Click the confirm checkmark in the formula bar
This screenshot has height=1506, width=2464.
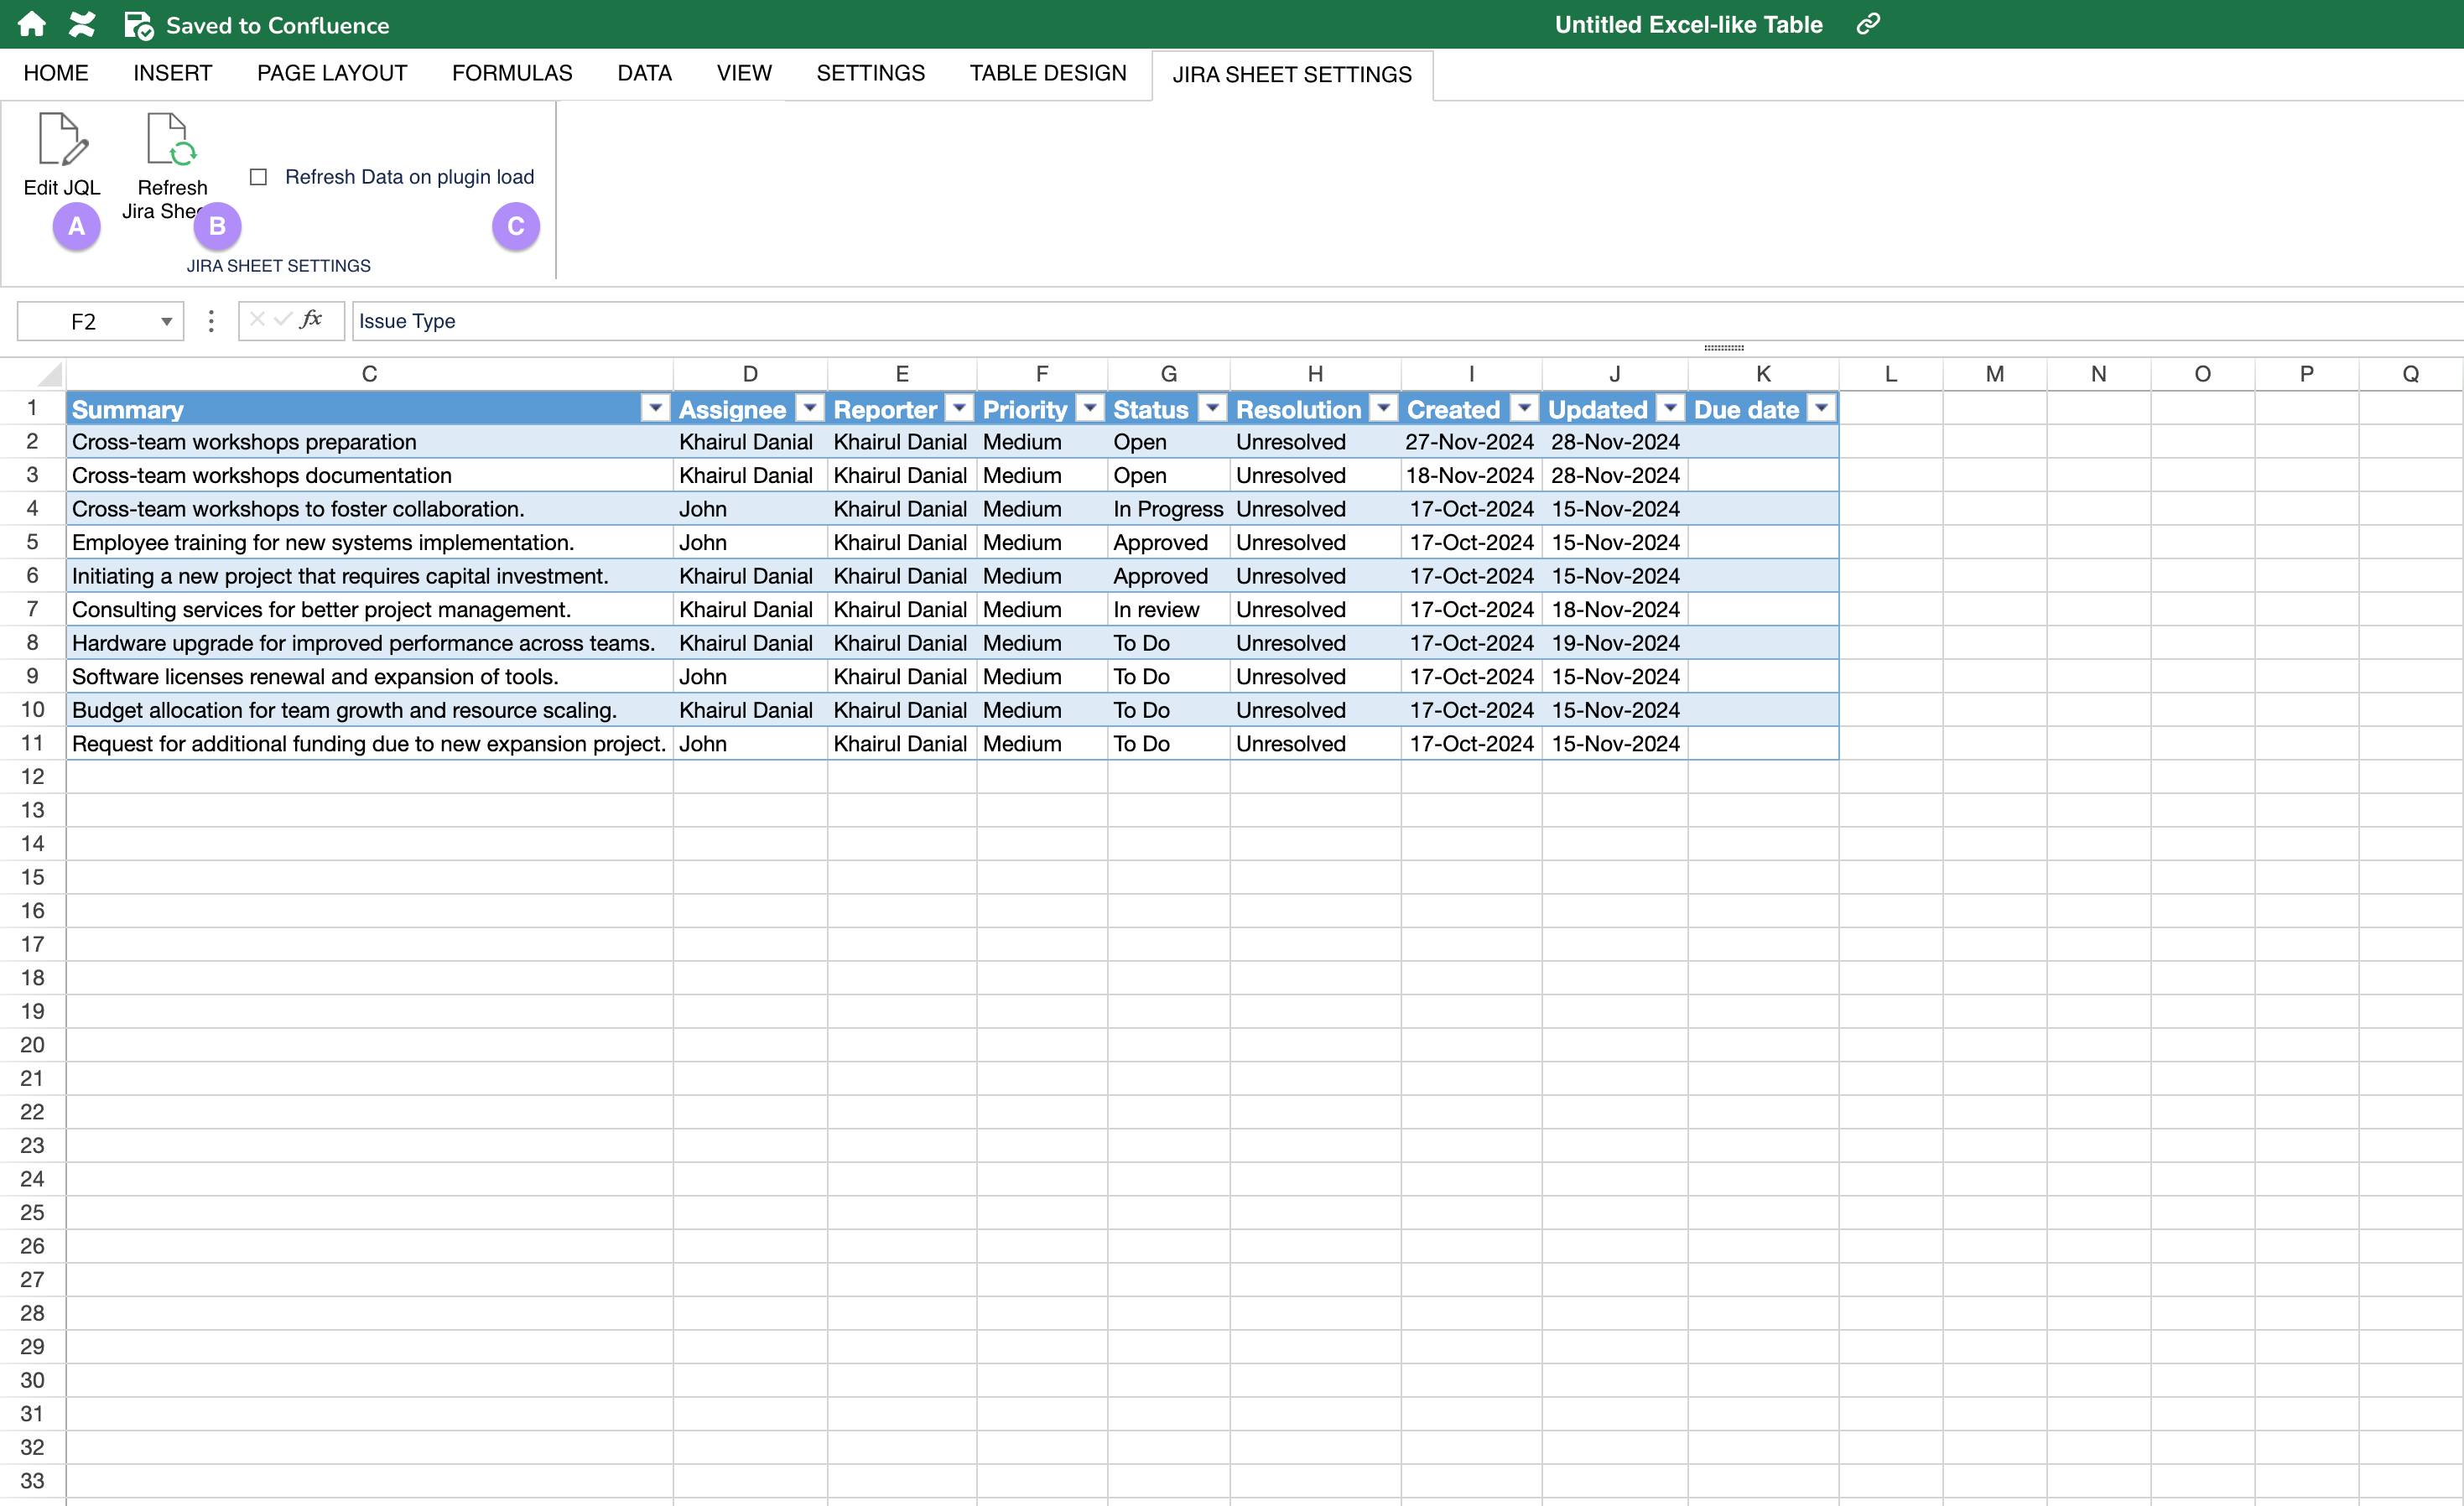283,320
